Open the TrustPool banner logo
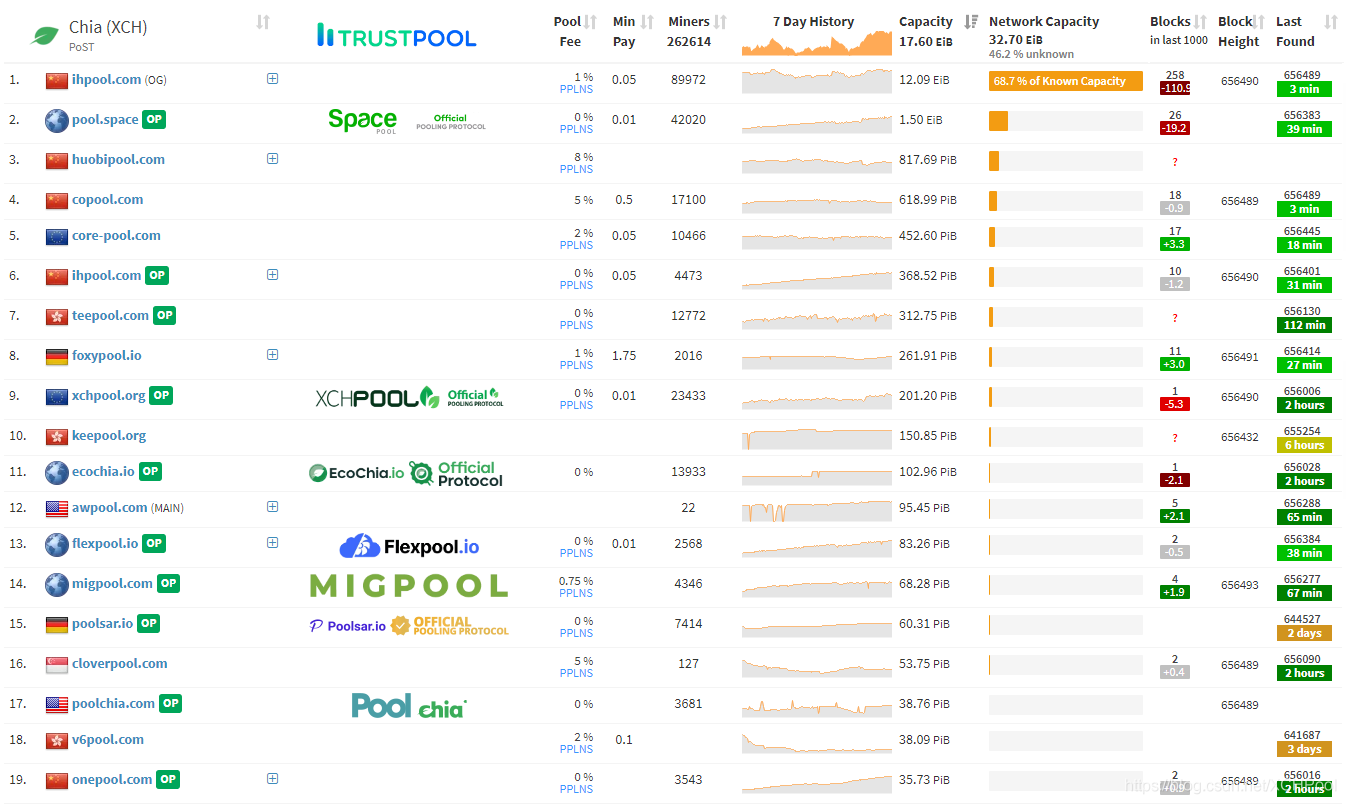The width and height of the screenshot is (1346, 804). (396, 36)
